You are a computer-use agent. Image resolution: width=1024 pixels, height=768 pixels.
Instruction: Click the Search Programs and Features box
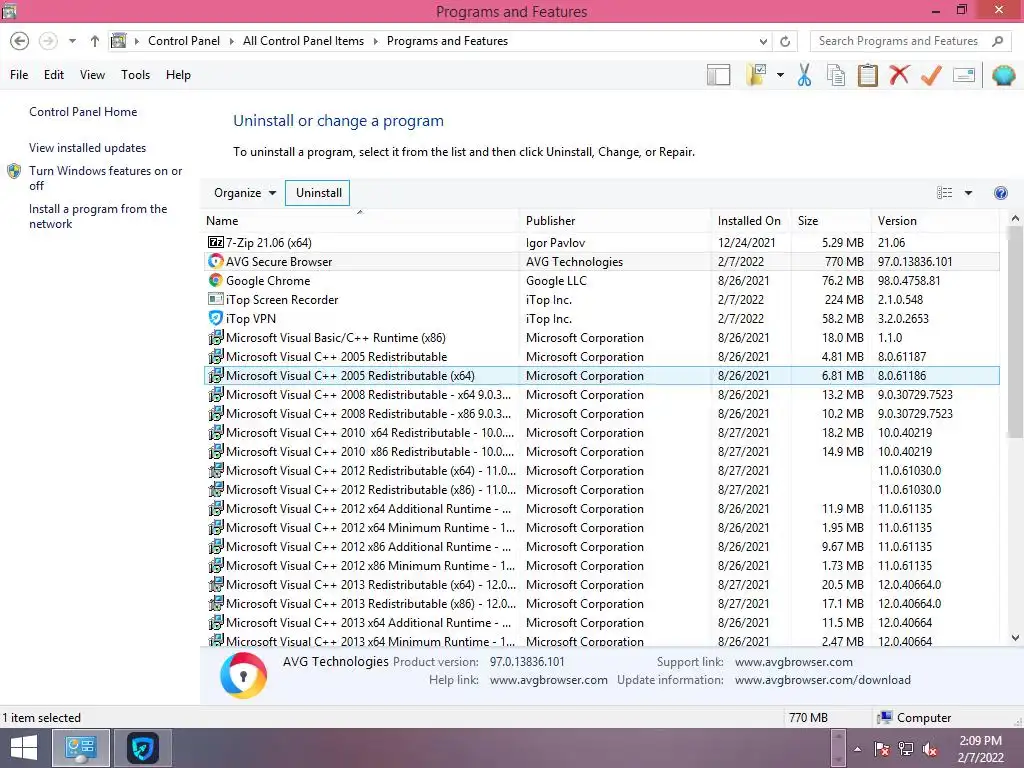click(911, 41)
